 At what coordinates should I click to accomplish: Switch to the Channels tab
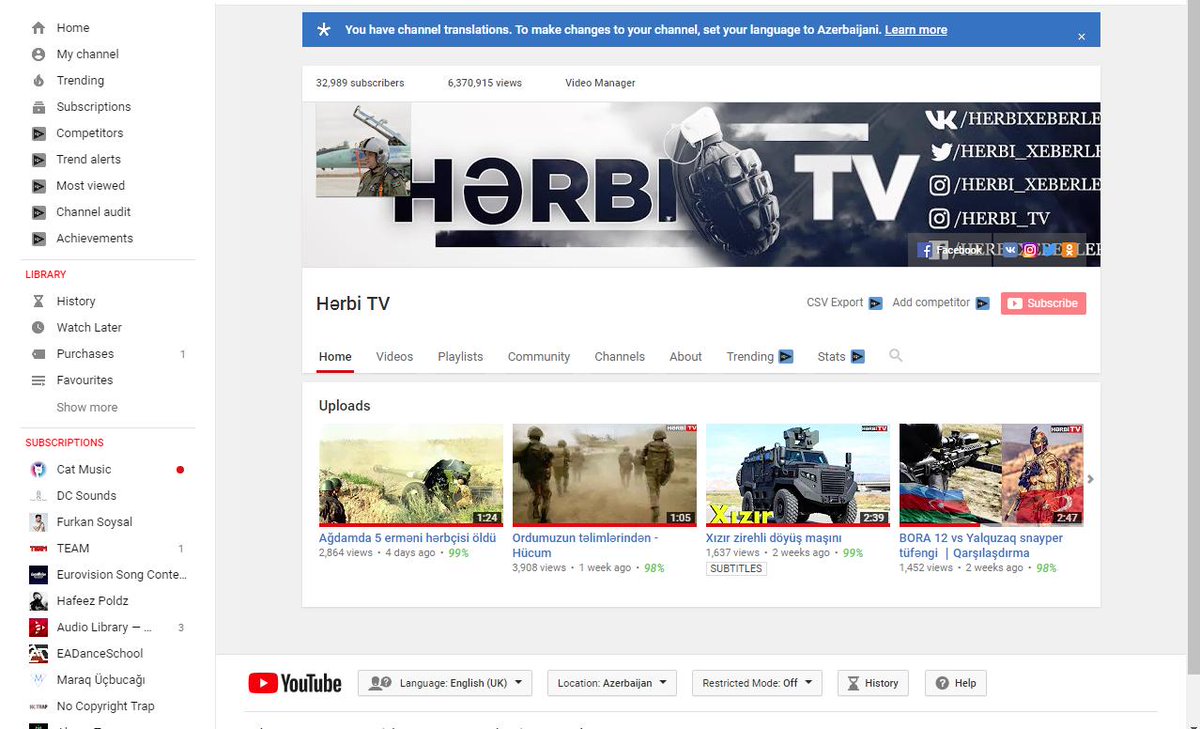[x=619, y=356]
